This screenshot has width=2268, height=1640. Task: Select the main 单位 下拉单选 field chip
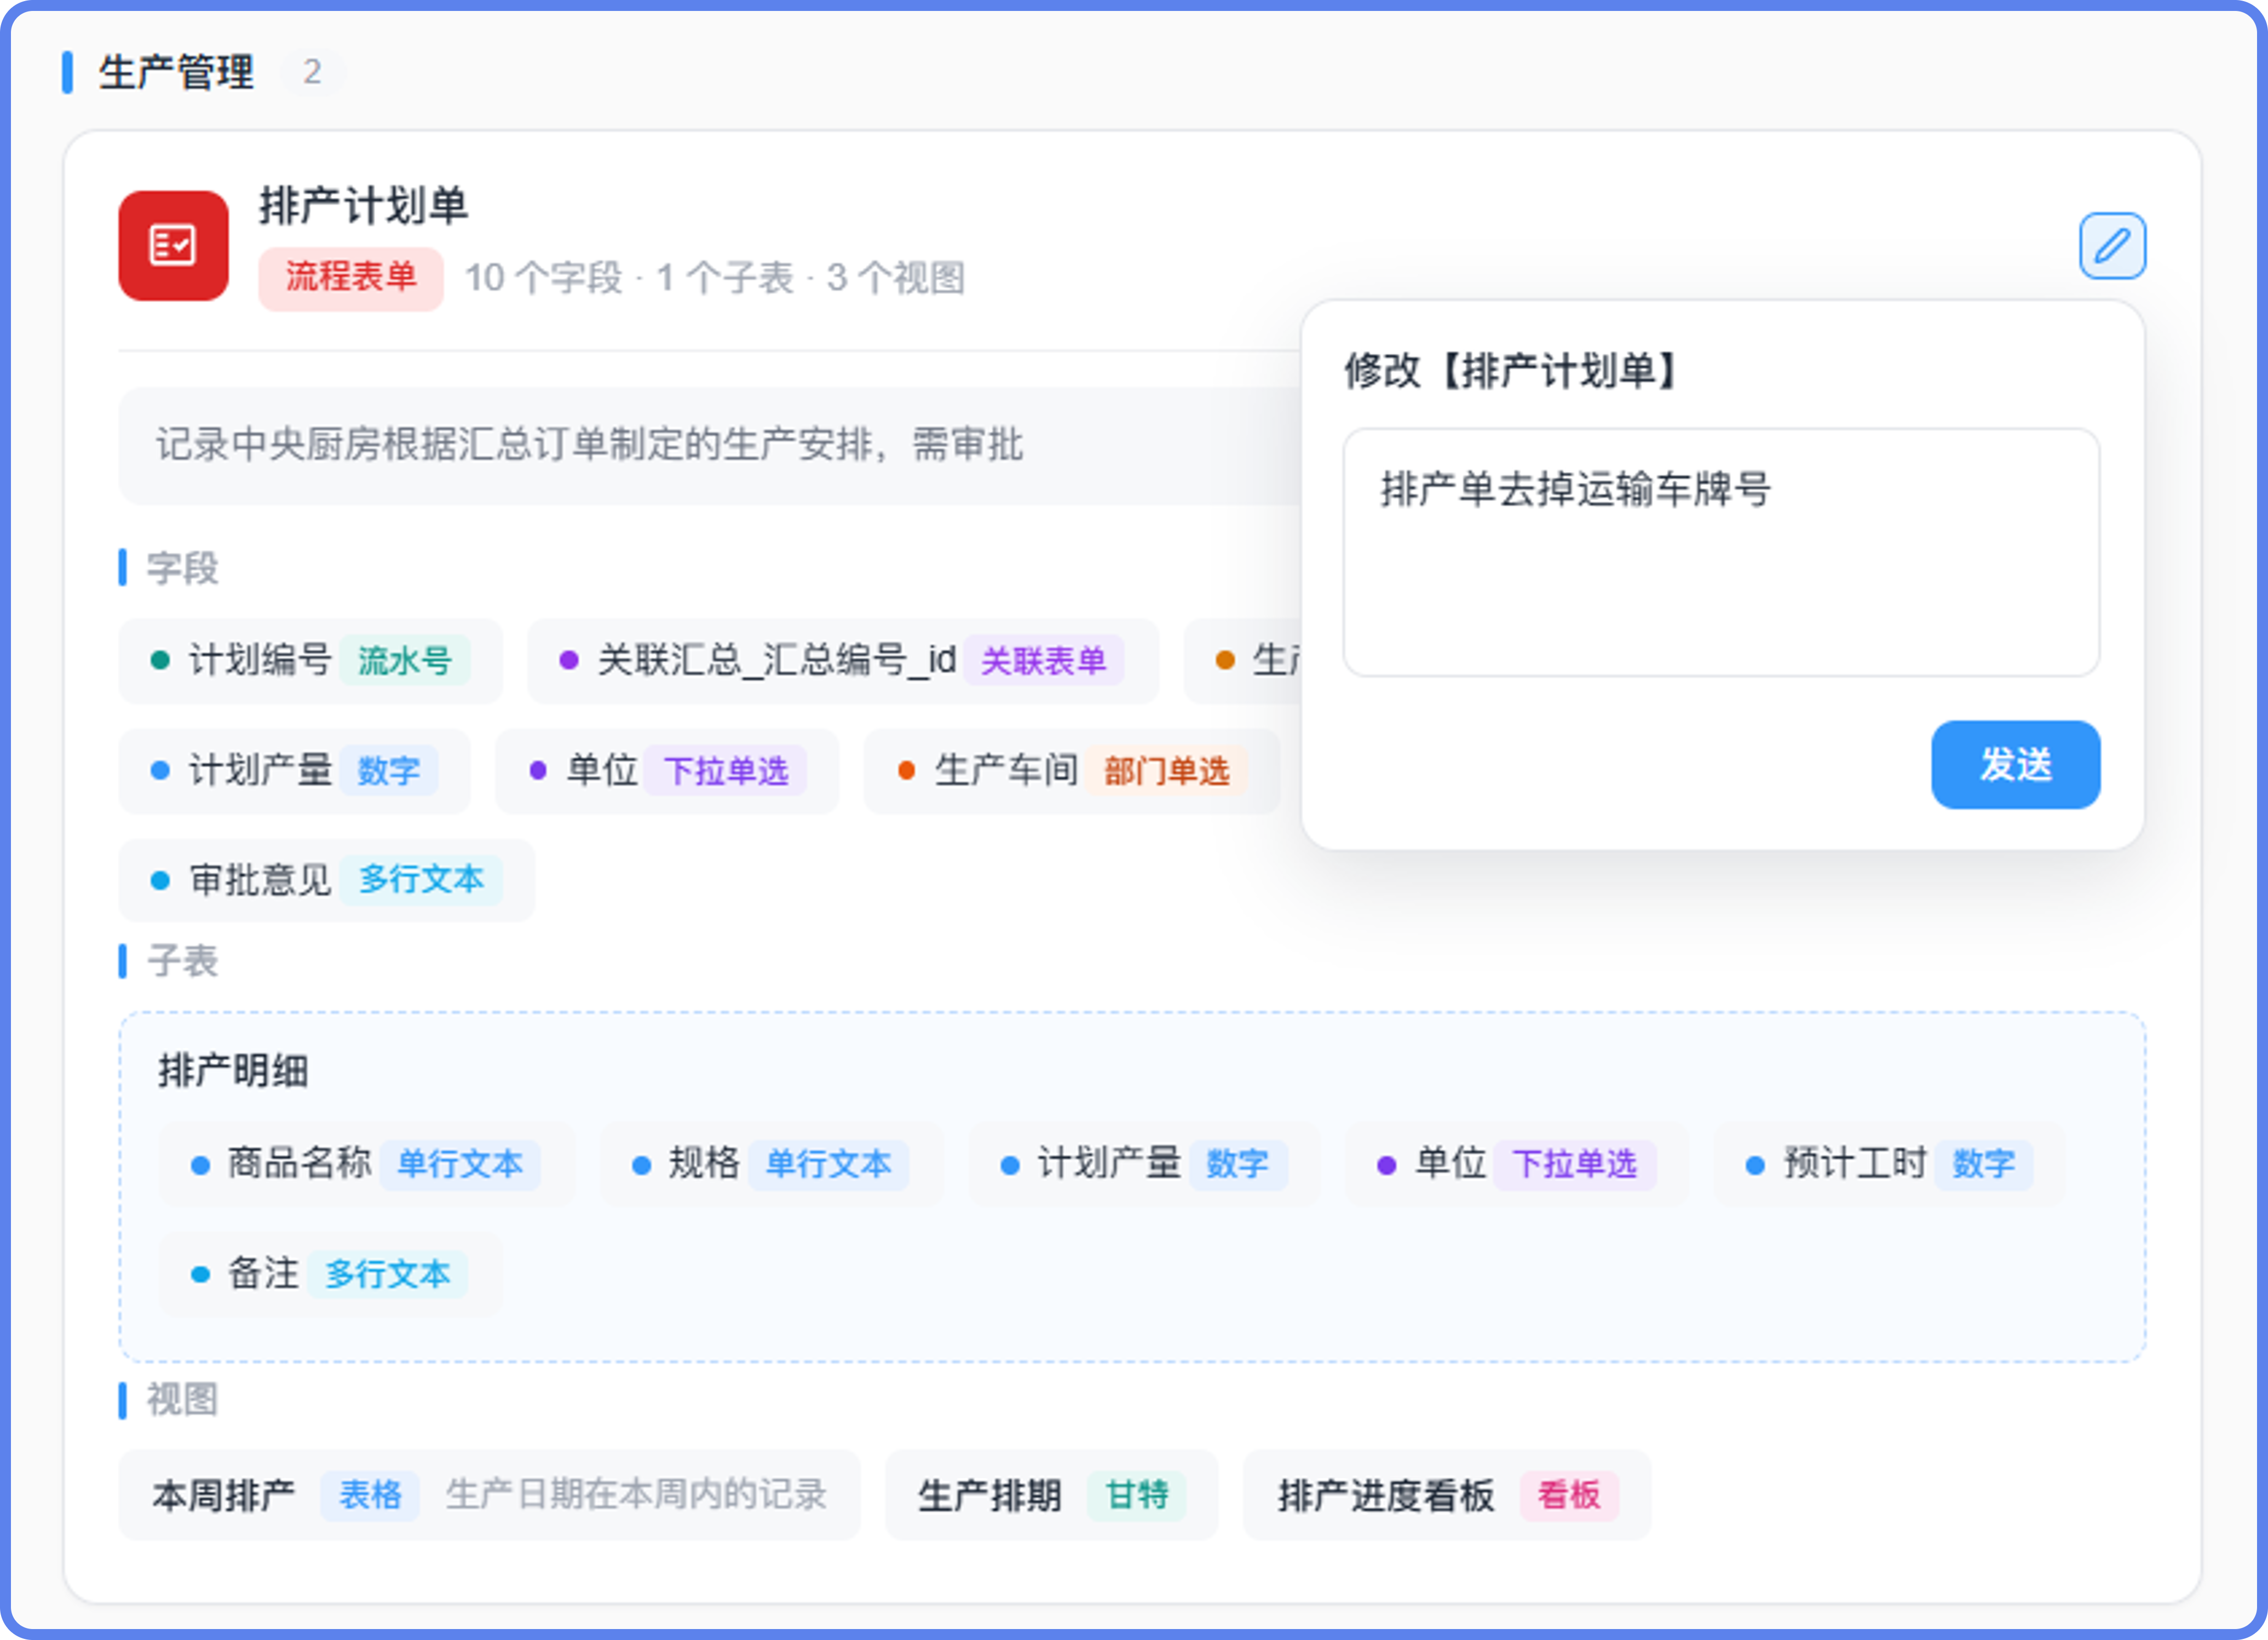click(666, 770)
